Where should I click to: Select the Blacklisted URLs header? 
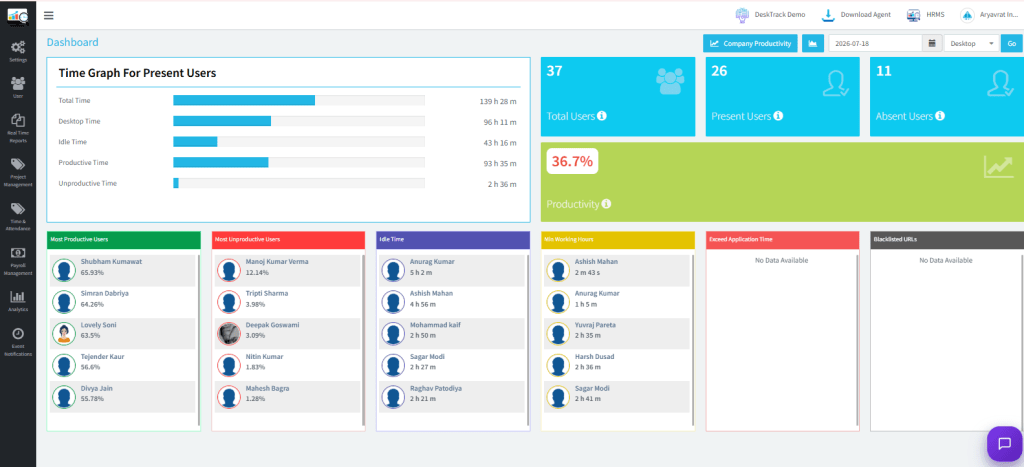(947, 240)
